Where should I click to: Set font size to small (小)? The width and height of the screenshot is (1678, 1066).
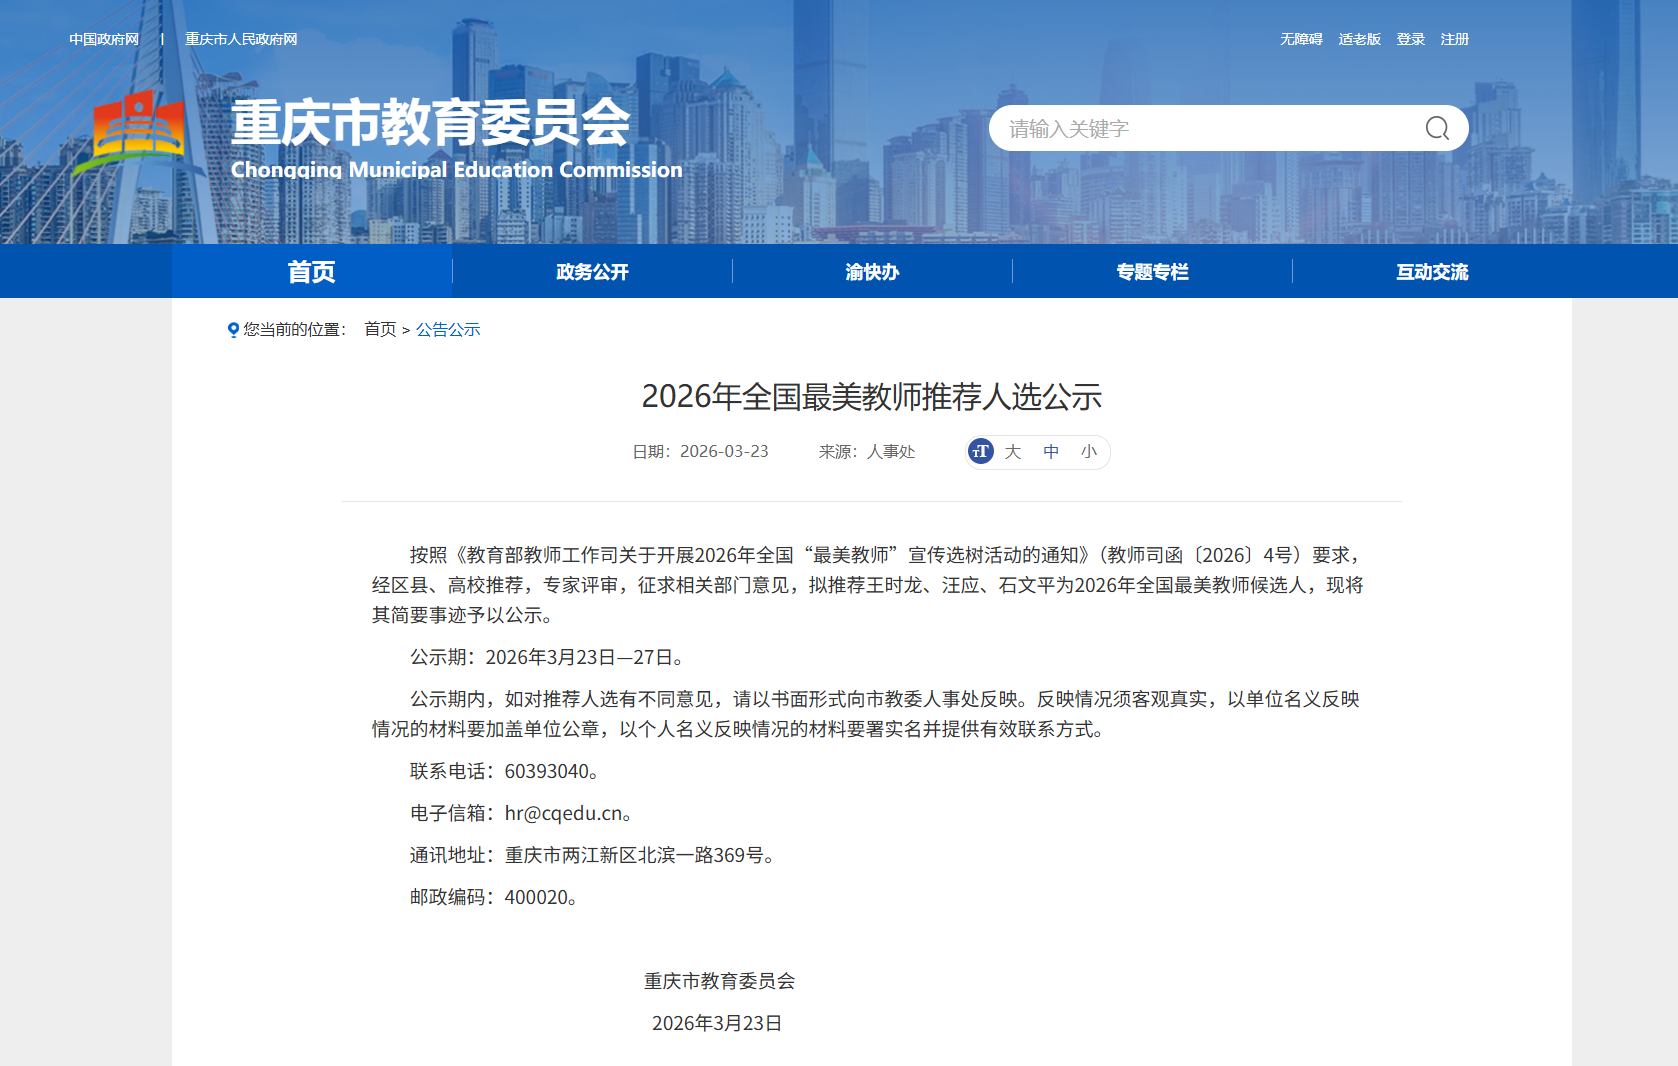1089,452
